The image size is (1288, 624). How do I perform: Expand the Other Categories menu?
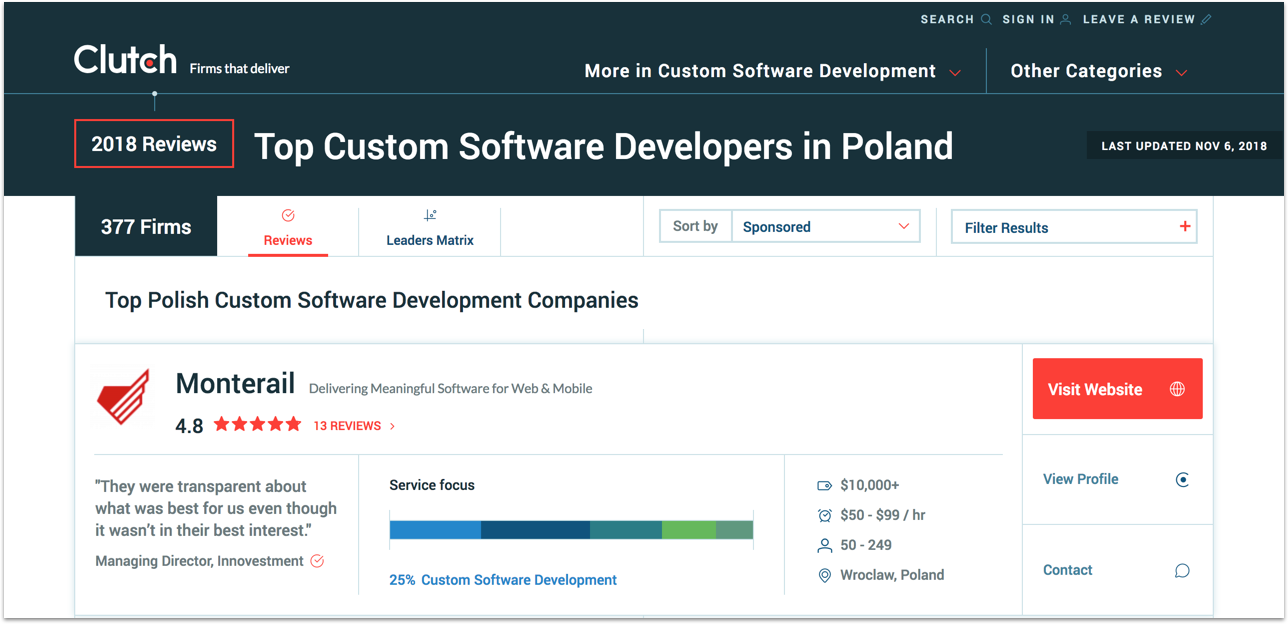coord(1099,71)
